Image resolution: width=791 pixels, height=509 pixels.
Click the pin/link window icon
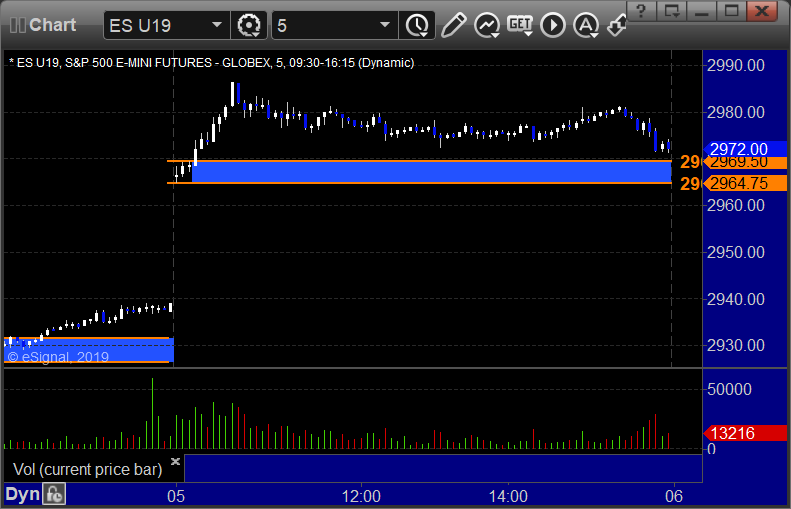click(x=616, y=25)
